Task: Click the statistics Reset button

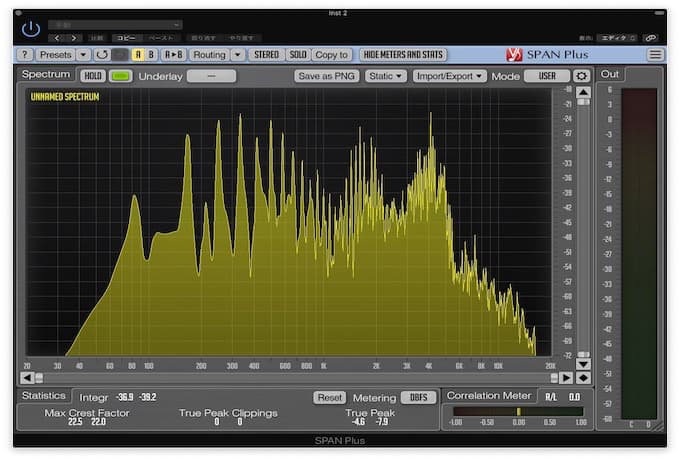Action: pos(330,398)
